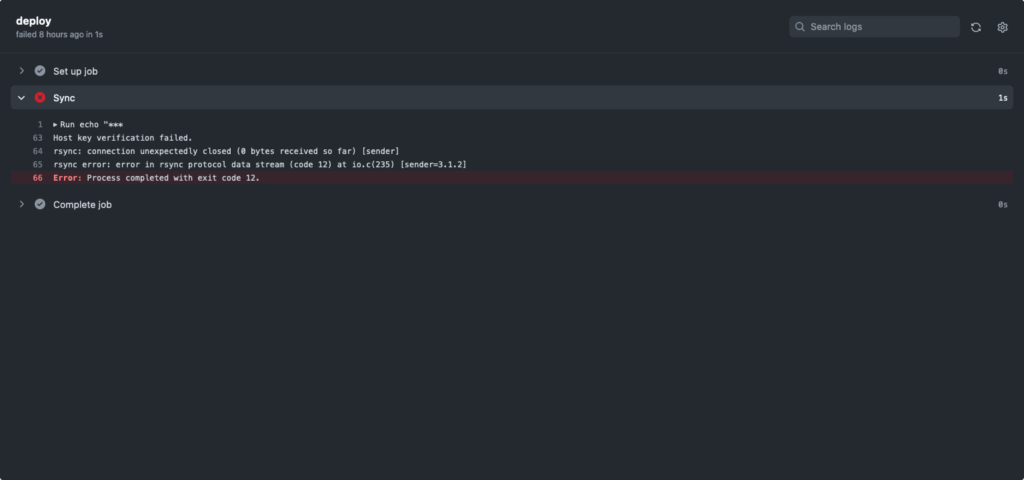Open the Set up job step label
1024x480 pixels.
click(x=75, y=71)
